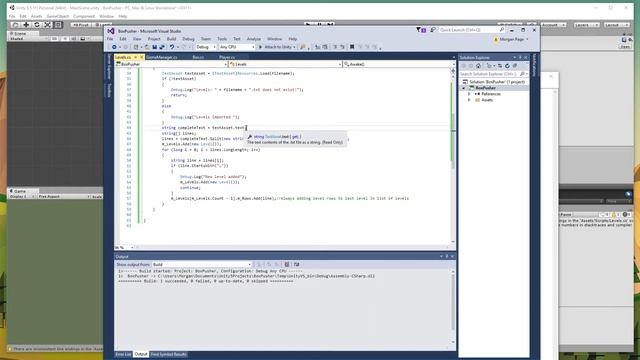Open Any CPU platform dropdown
The image size is (640, 360).
(x=237, y=47)
